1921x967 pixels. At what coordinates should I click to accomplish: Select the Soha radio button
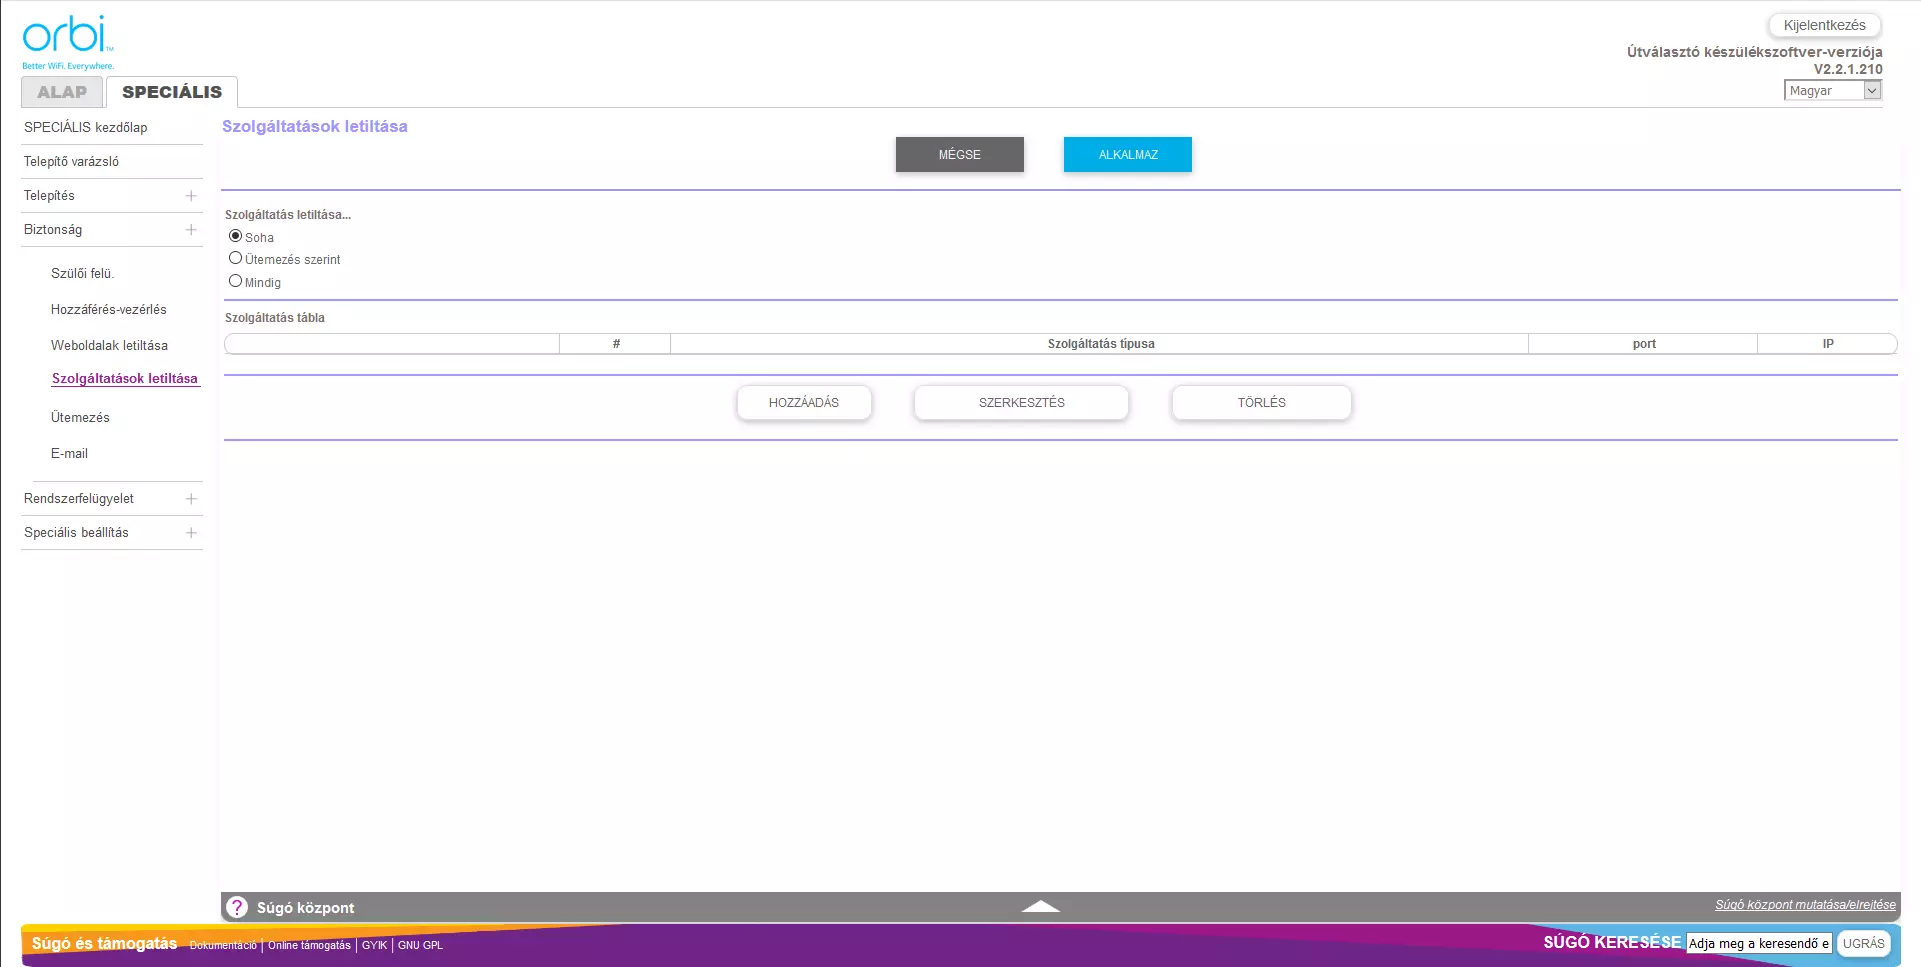[x=236, y=236]
